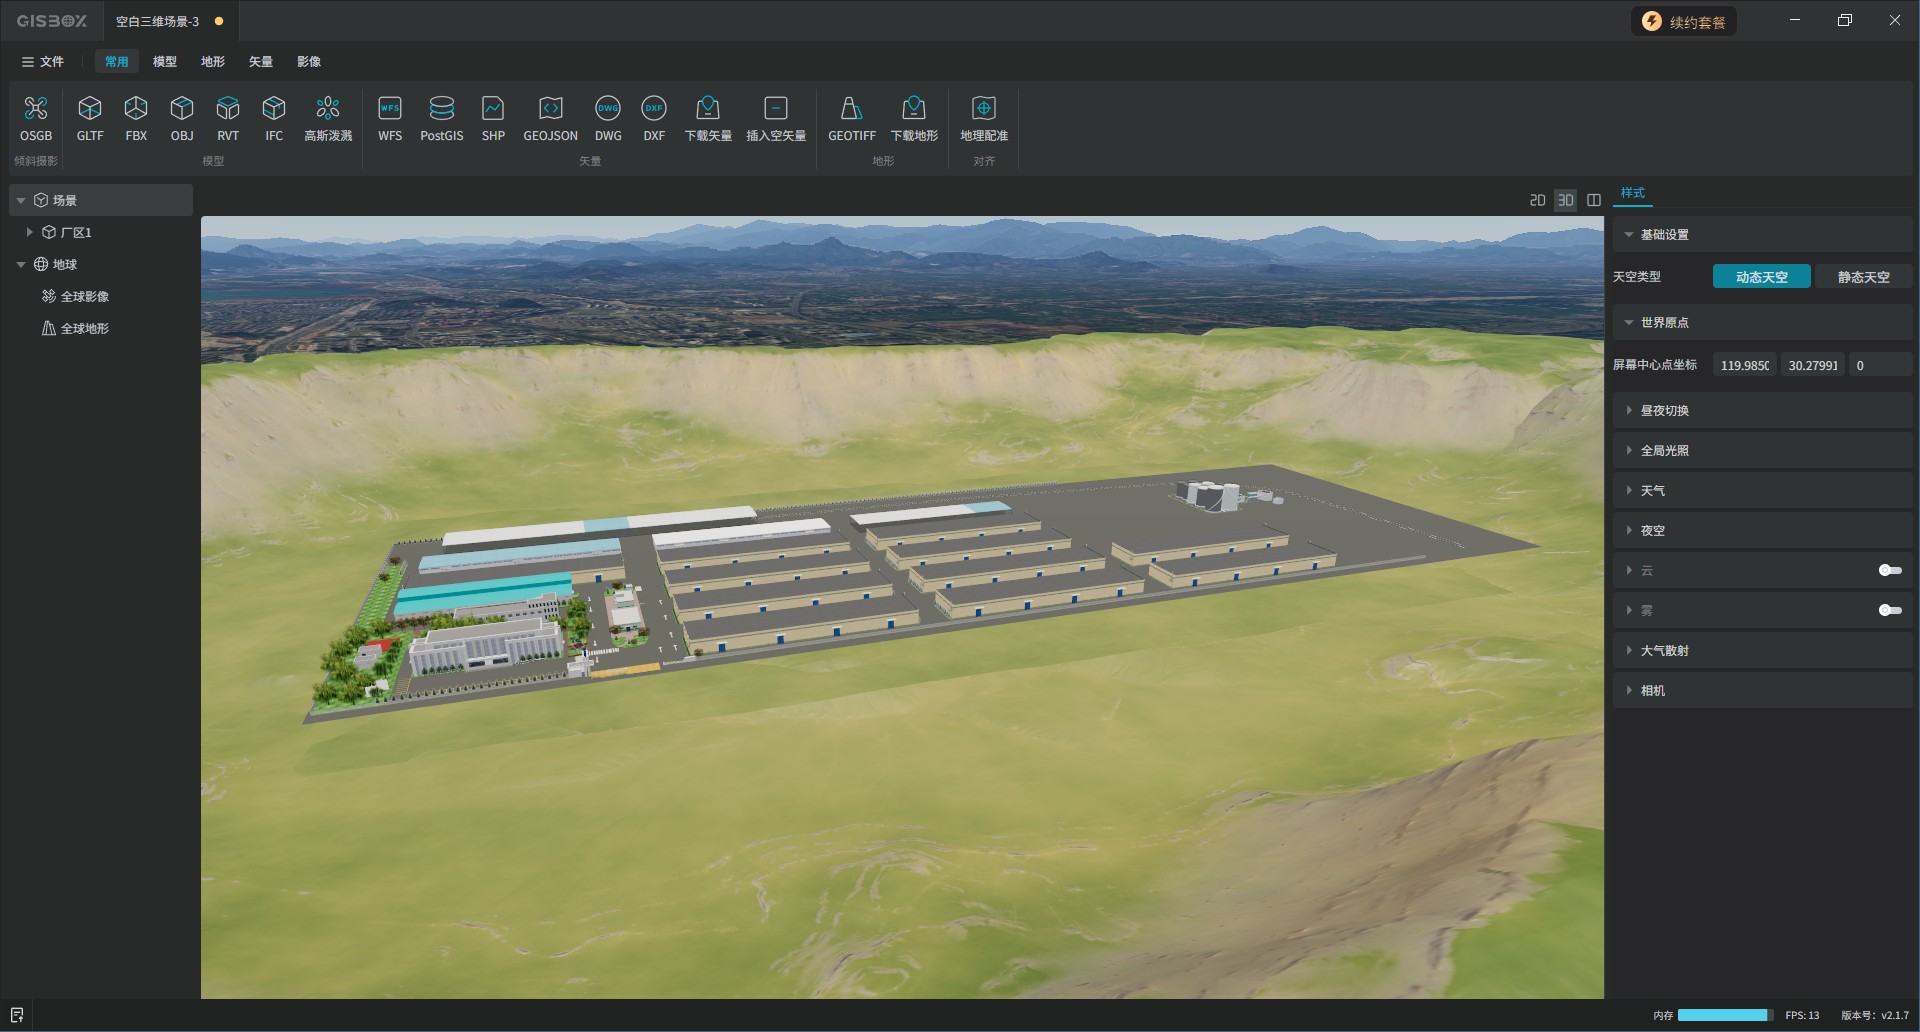
Task: Open the 文件 menu
Action: tap(43, 62)
